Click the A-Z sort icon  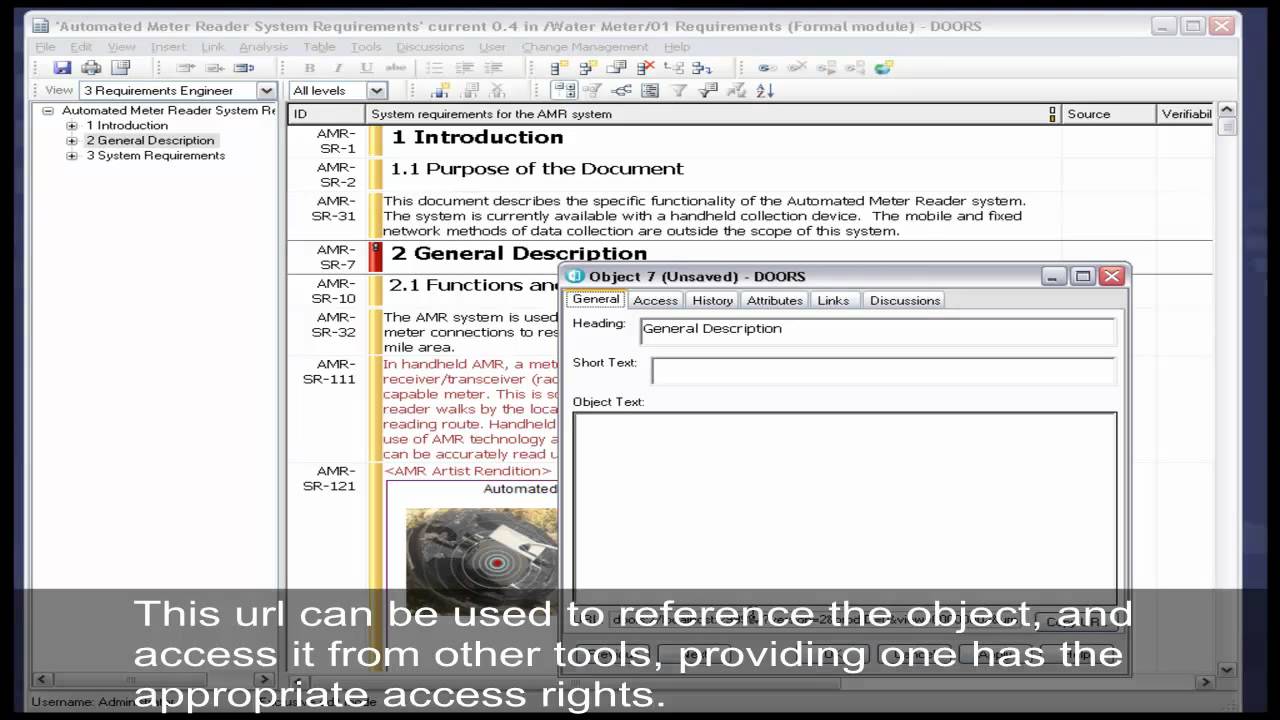pyautogui.click(x=765, y=91)
